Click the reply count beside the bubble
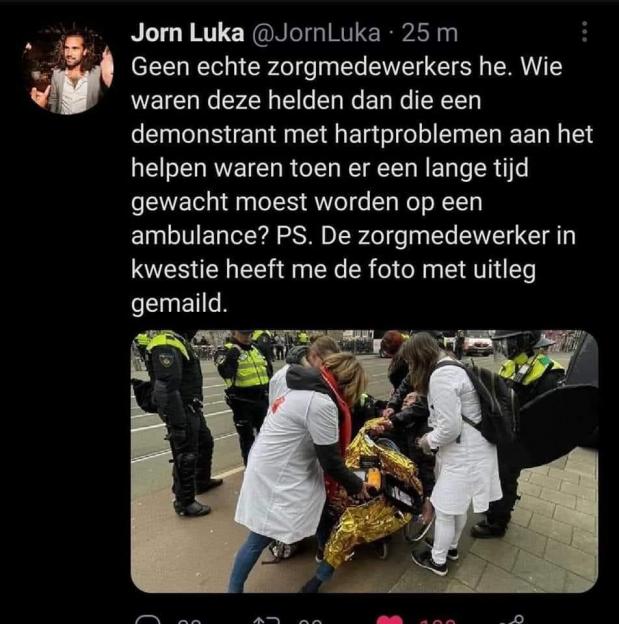The height and width of the screenshot is (624, 619). point(189,621)
